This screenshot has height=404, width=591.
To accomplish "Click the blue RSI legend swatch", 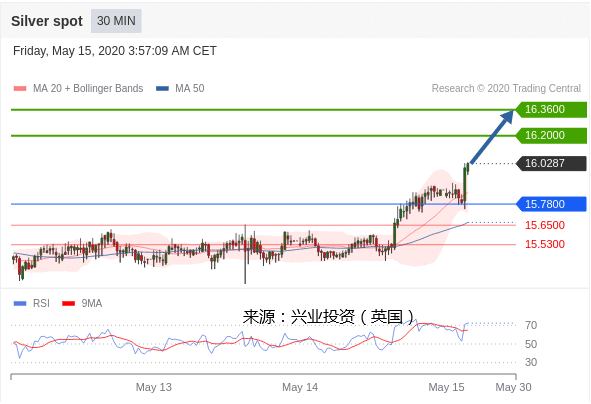I will click(20, 303).
